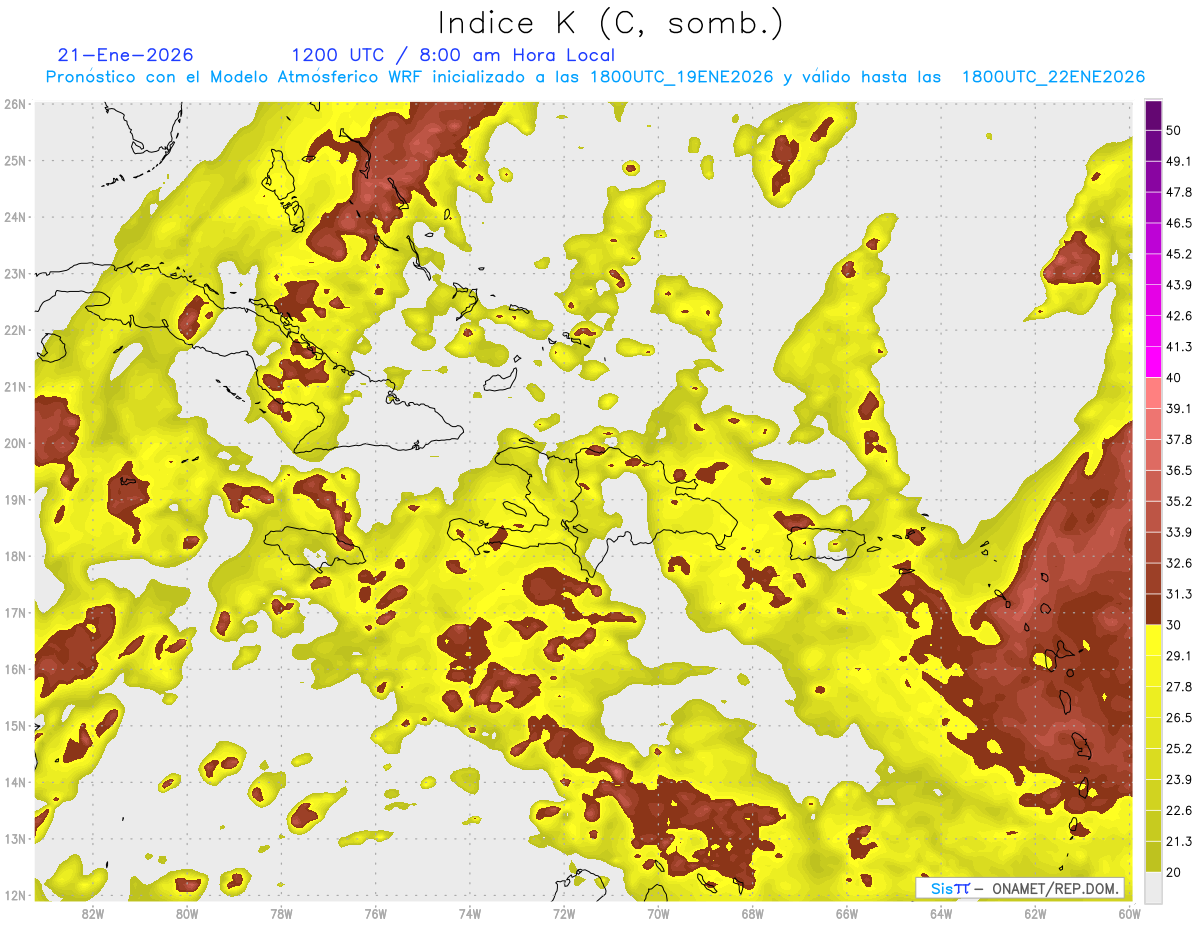Click the 20N latitude label
Screen dimensions: 1200x927
(15, 443)
